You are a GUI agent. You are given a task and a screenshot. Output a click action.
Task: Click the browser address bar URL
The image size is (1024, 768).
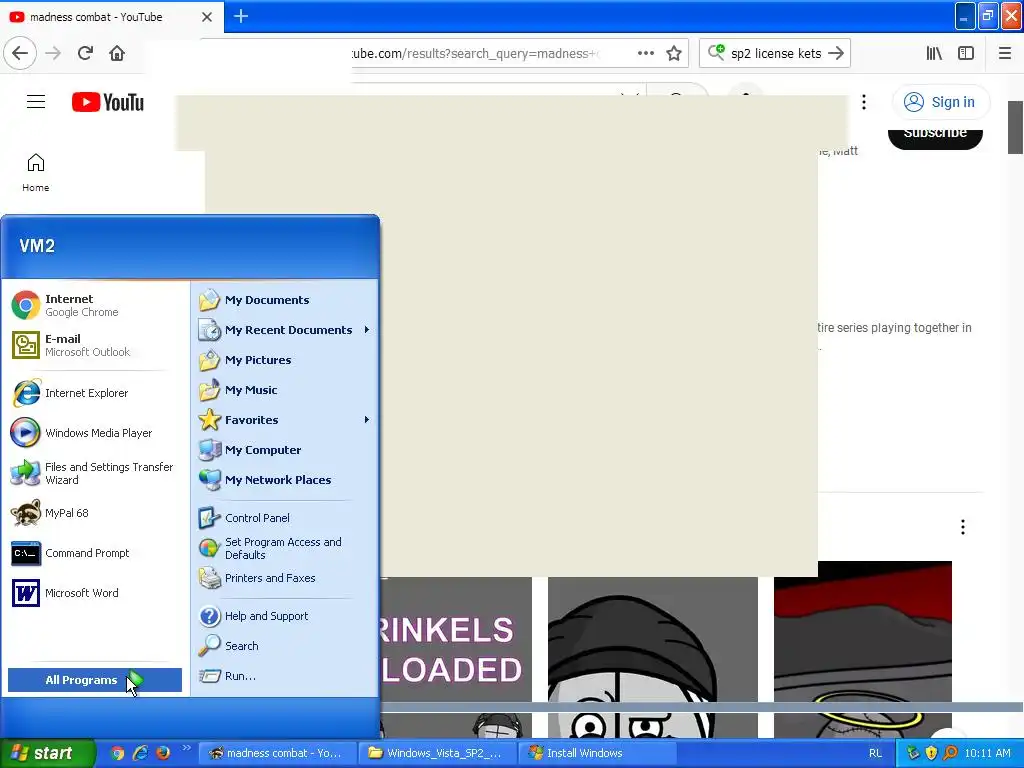point(475,54)
